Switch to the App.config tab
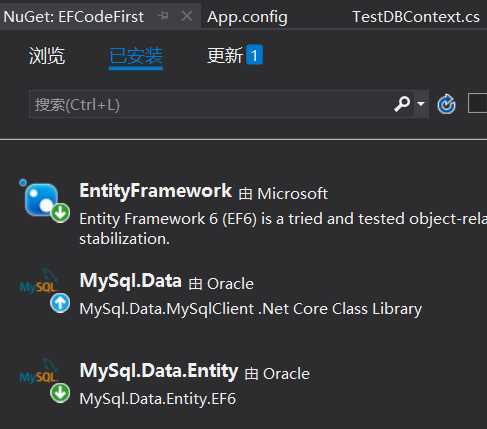 pos(247,17)
